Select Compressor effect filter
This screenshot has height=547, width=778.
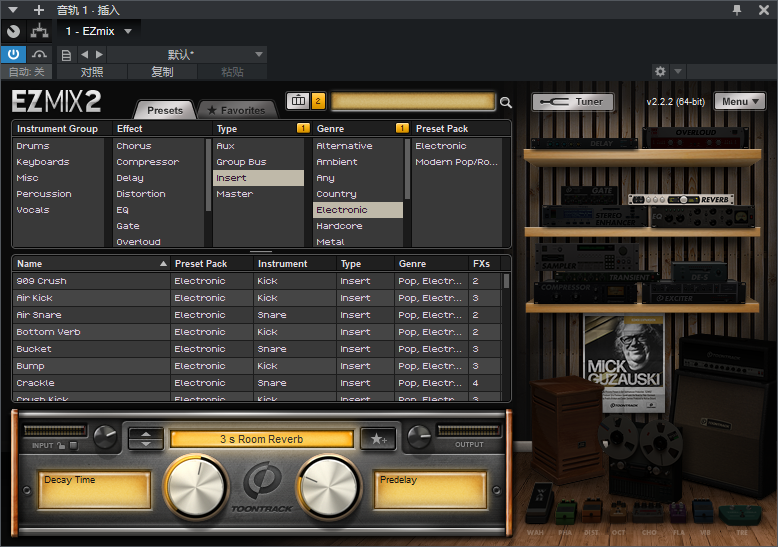coord(159,162)
